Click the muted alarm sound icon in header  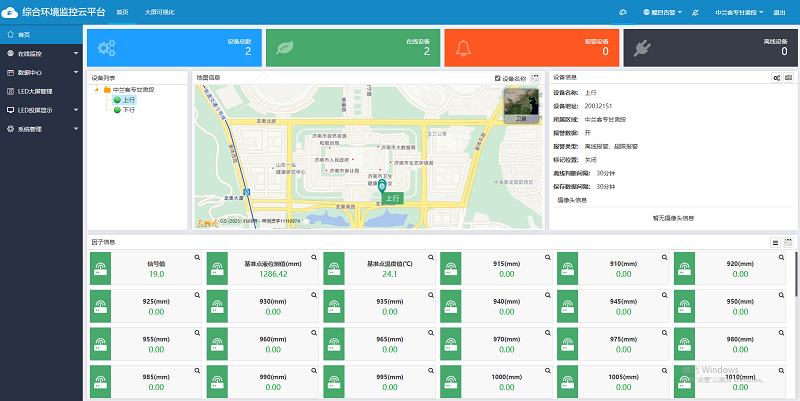[695, 12]
